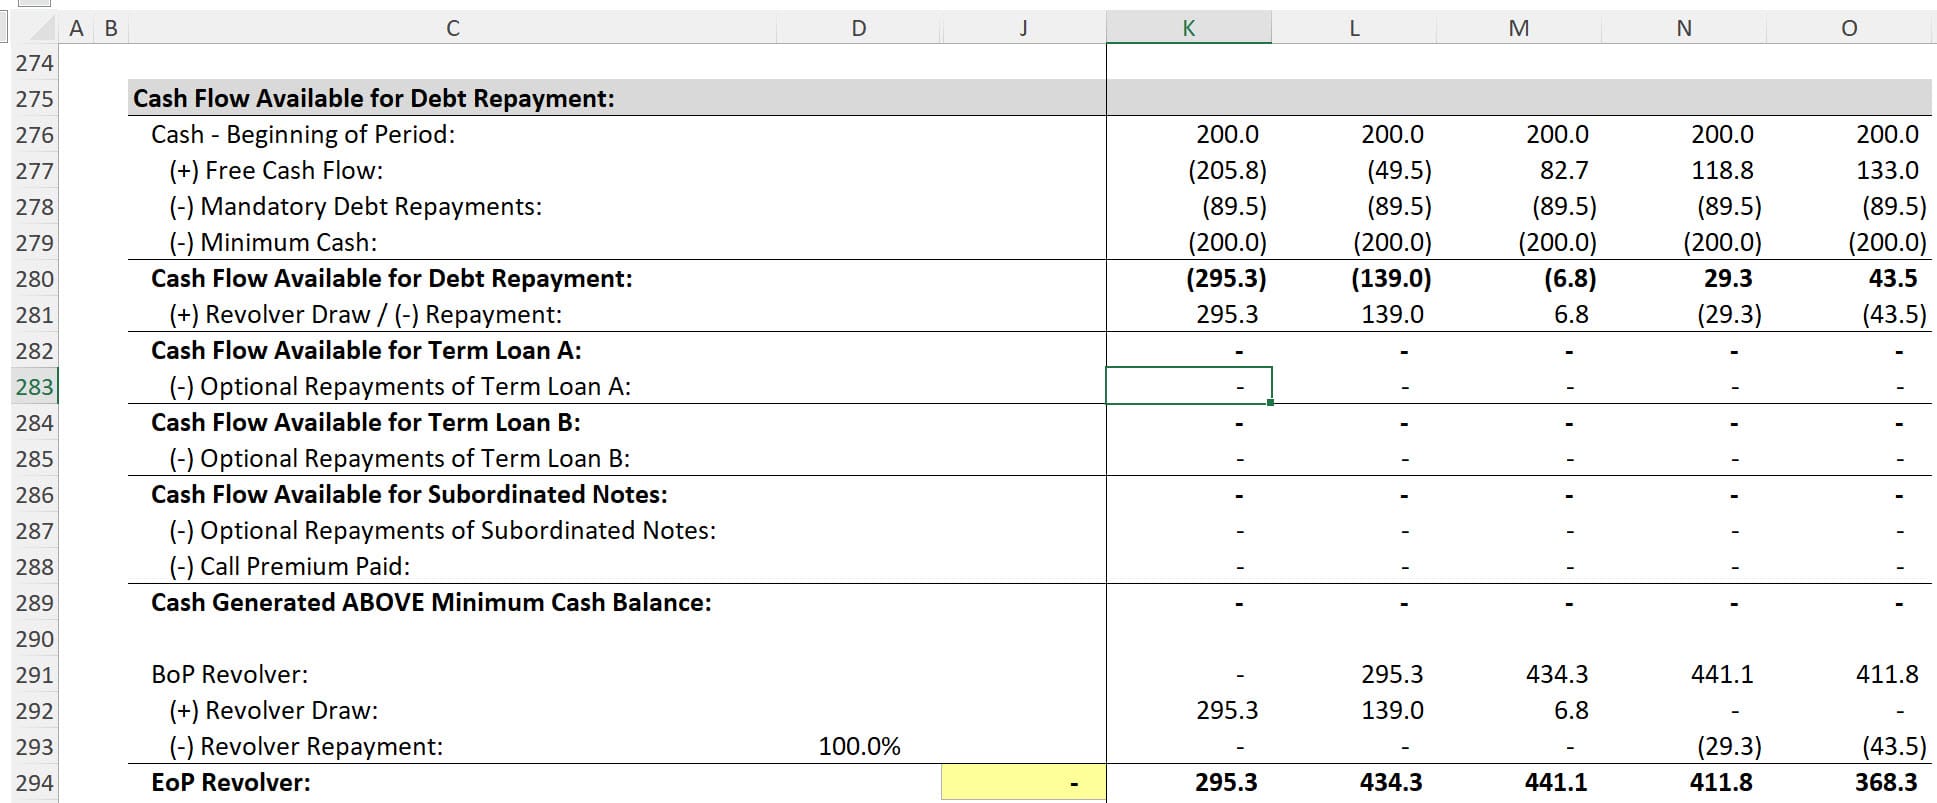The height and width of the screenshot is (803, 1937).
Task: Click '(-) Optional Repayments of Term Loan B:' label
Action: [x=399, y=458]
